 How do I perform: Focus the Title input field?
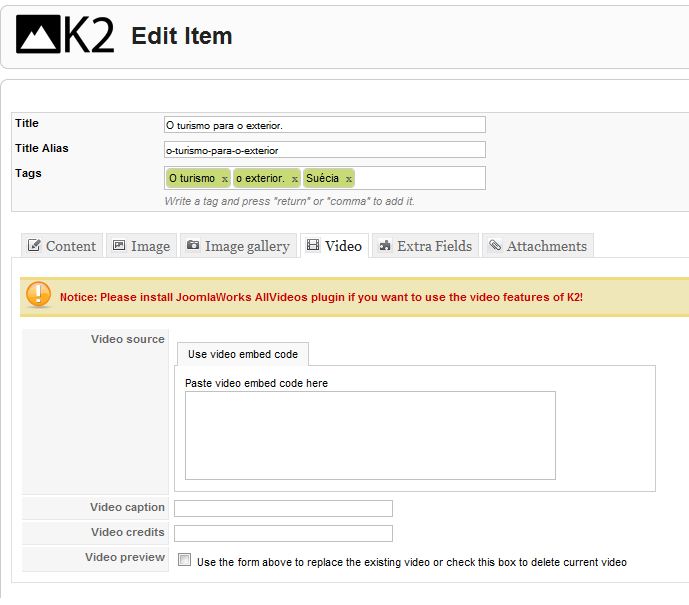point(325,125)
